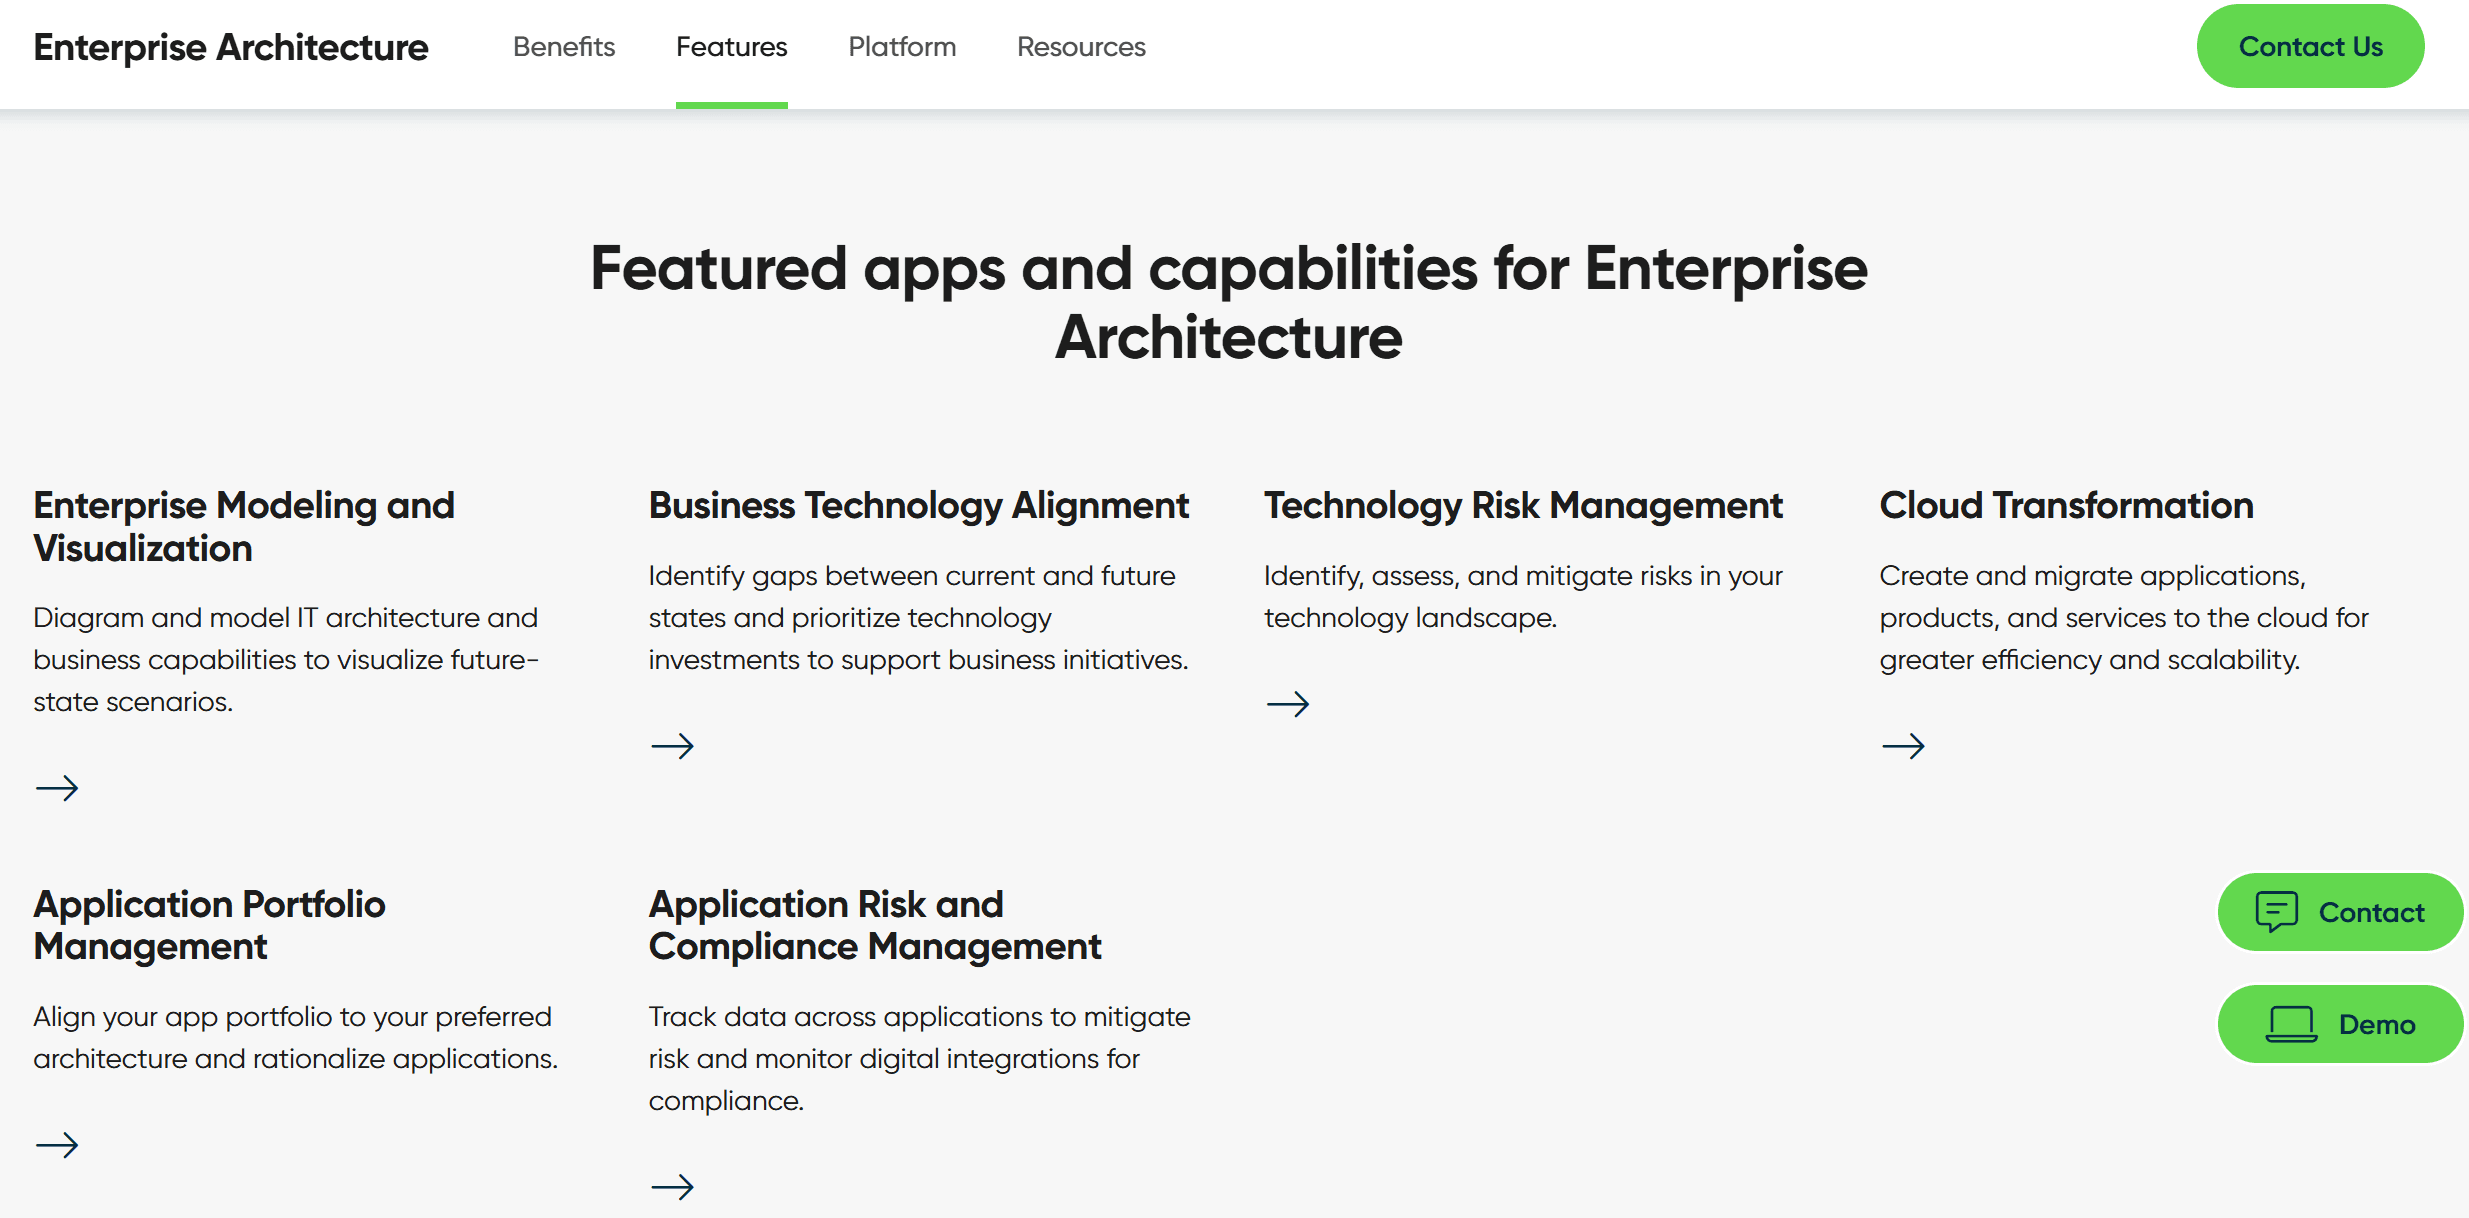This screenshot has width=2469, height=1218.
Task: Click text 'Identify gaps between current and future'
Action: 912,576
